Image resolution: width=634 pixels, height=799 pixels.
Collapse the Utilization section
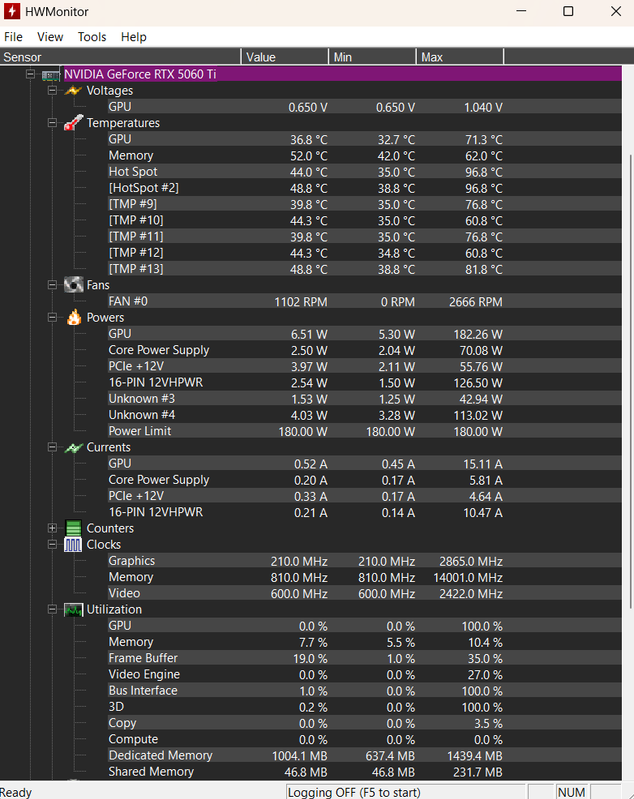pos(52,609)
